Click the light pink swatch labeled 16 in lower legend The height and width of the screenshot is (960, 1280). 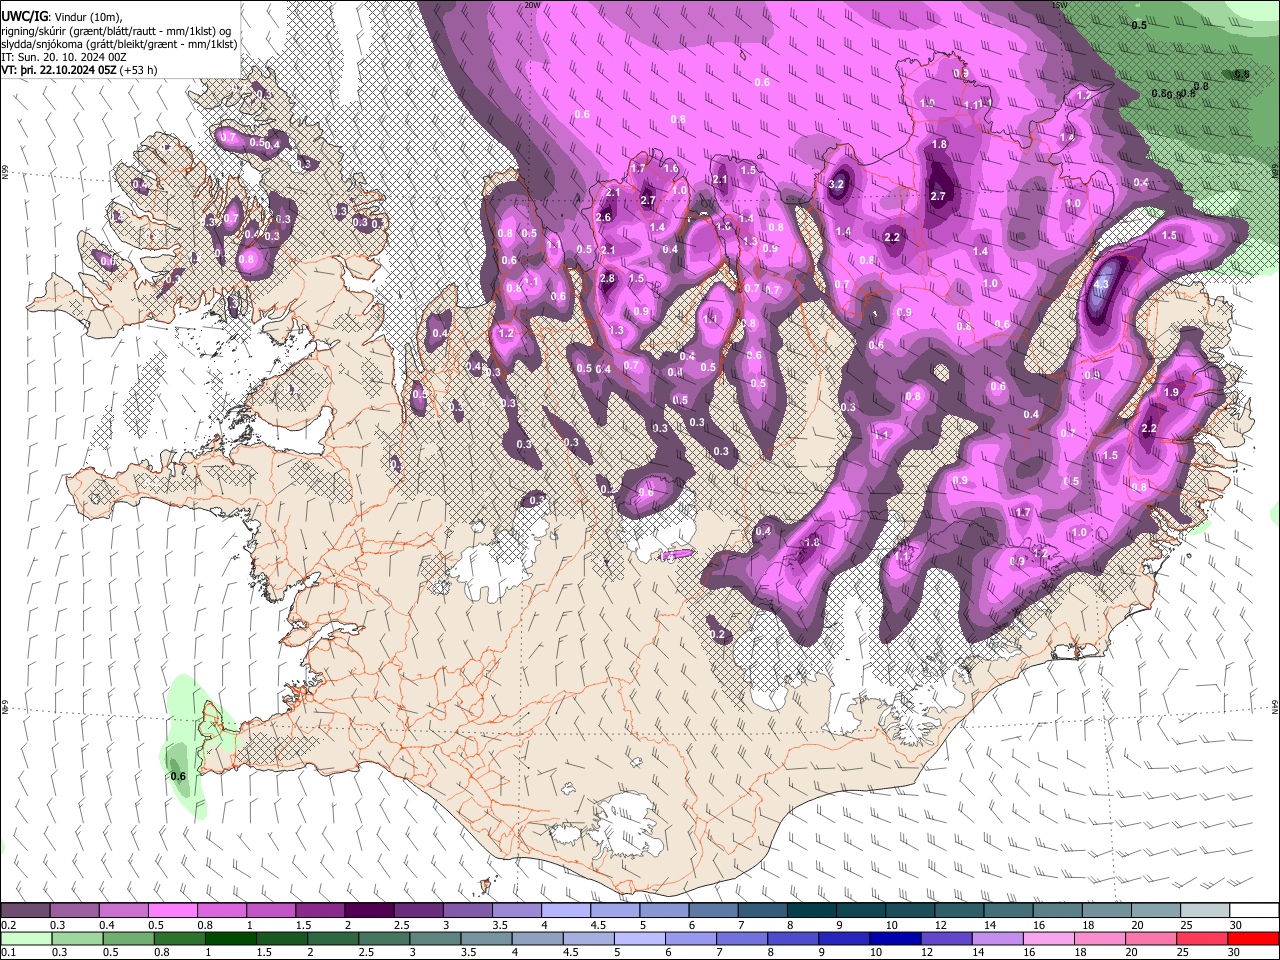[1048, 938]
